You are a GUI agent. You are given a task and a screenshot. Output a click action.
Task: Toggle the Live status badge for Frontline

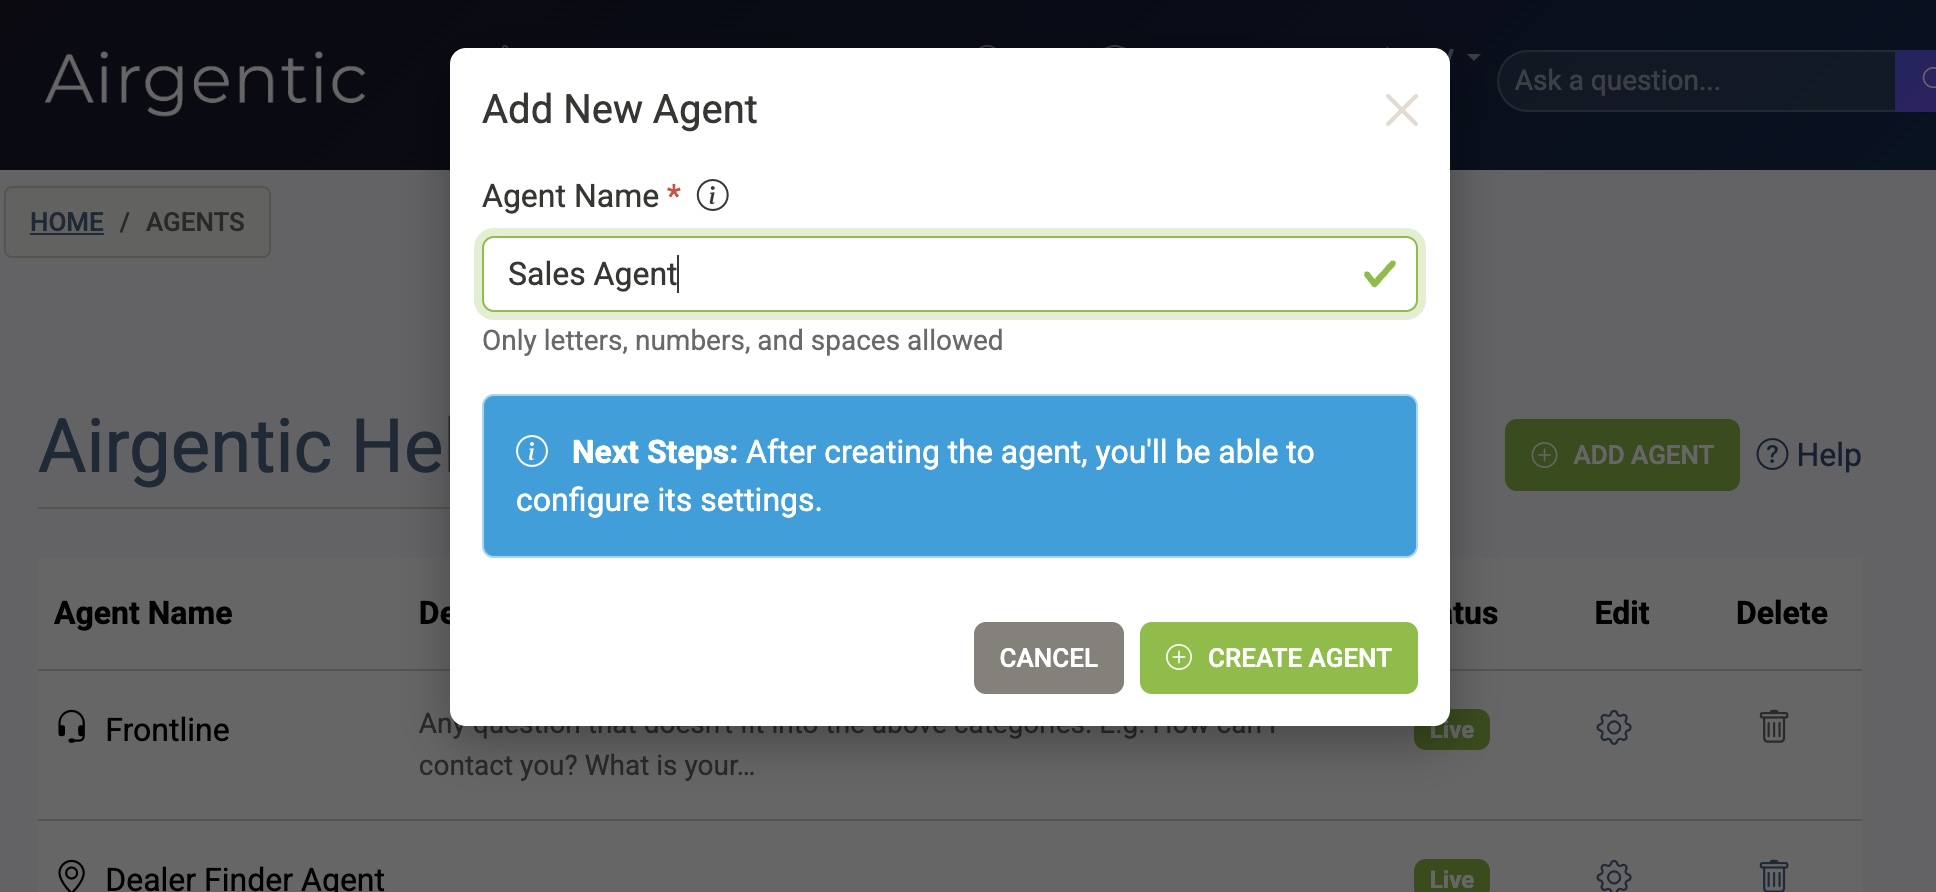coord(1450,728)
